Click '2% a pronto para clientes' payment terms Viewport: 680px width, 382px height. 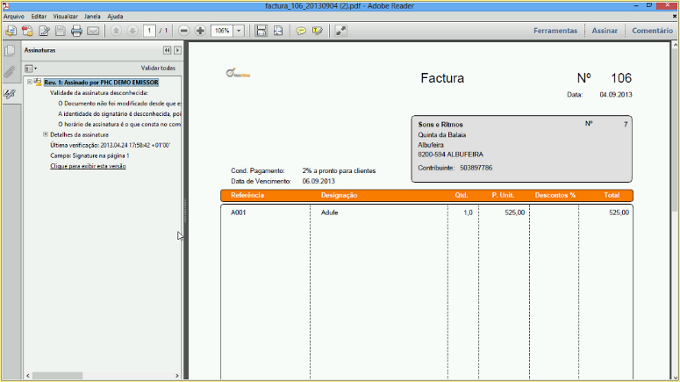pos(339,171)
